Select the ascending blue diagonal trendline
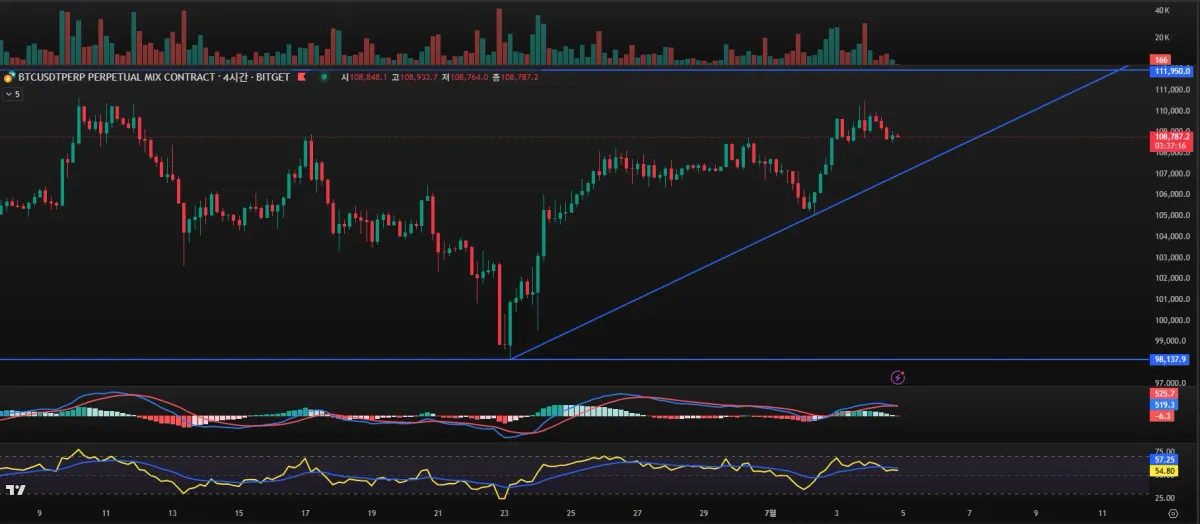 tap(820, 210)
